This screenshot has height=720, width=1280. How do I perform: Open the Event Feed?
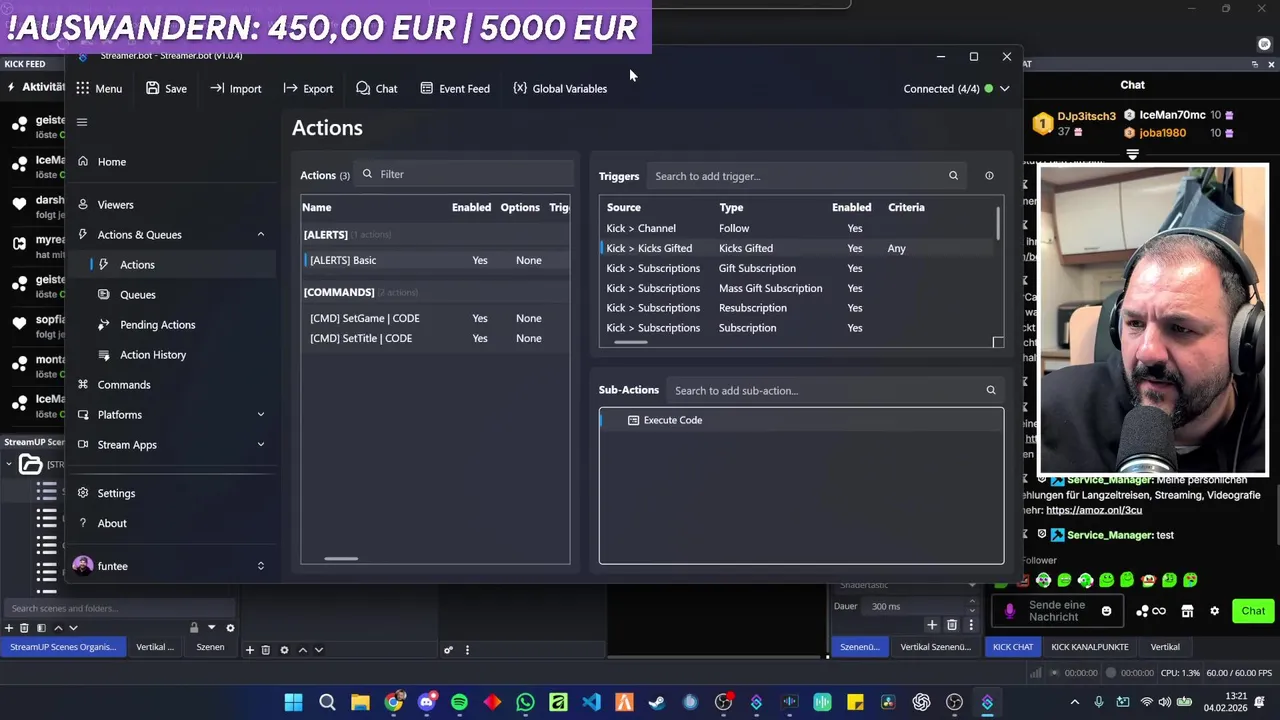click(455, 88)
